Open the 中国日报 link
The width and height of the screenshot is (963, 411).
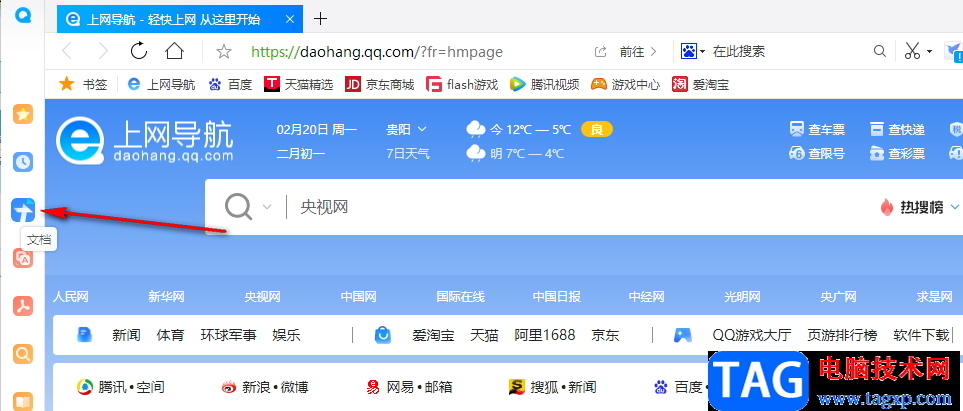pyautogui.click(x=556, y=297)
